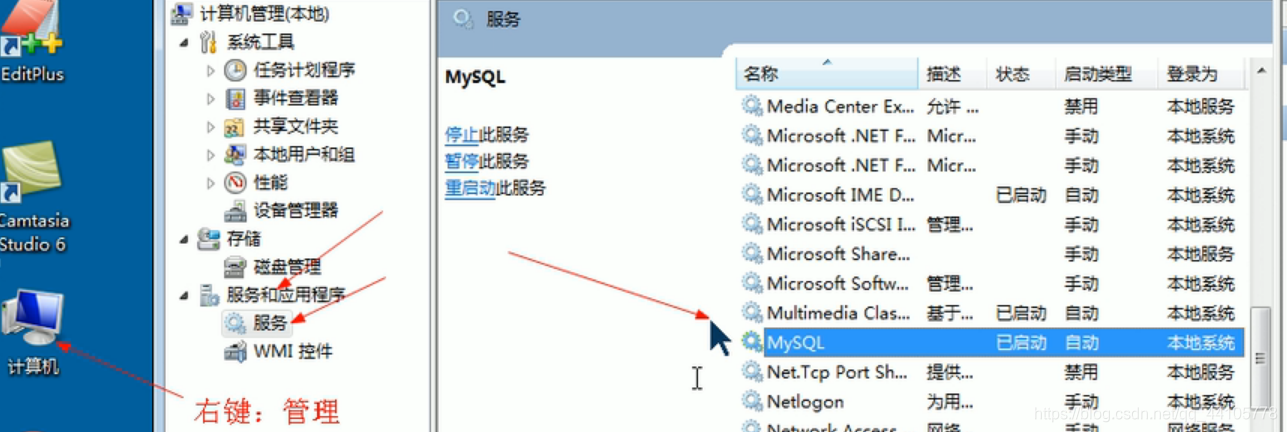Viewport: 1287px width, 432px height.
Task: Click the gear icon beside Net.Tcp Port Sh...
Action: point(752,372)
